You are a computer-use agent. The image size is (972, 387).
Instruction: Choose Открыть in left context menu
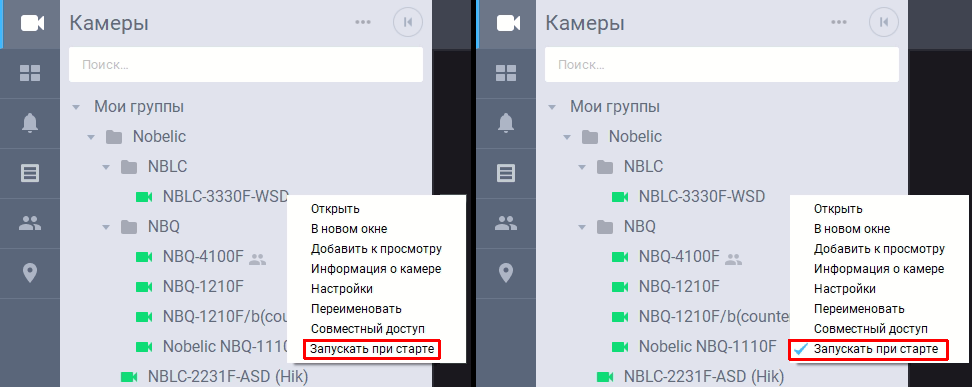[335, 209]
